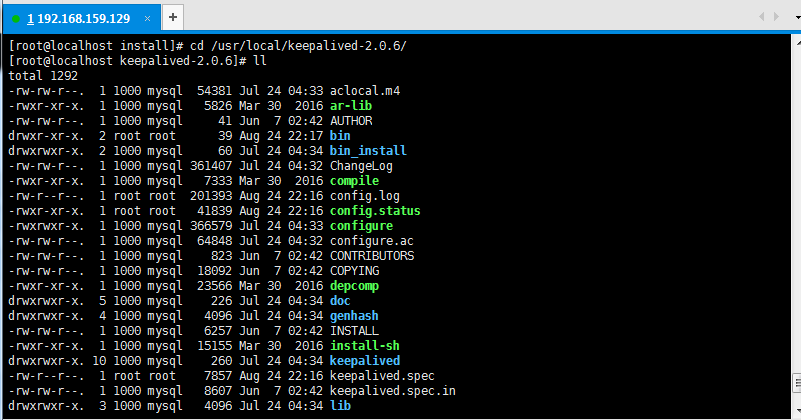
Task: Close the 192.168.159.129 session tab
Action: [147, 19]
